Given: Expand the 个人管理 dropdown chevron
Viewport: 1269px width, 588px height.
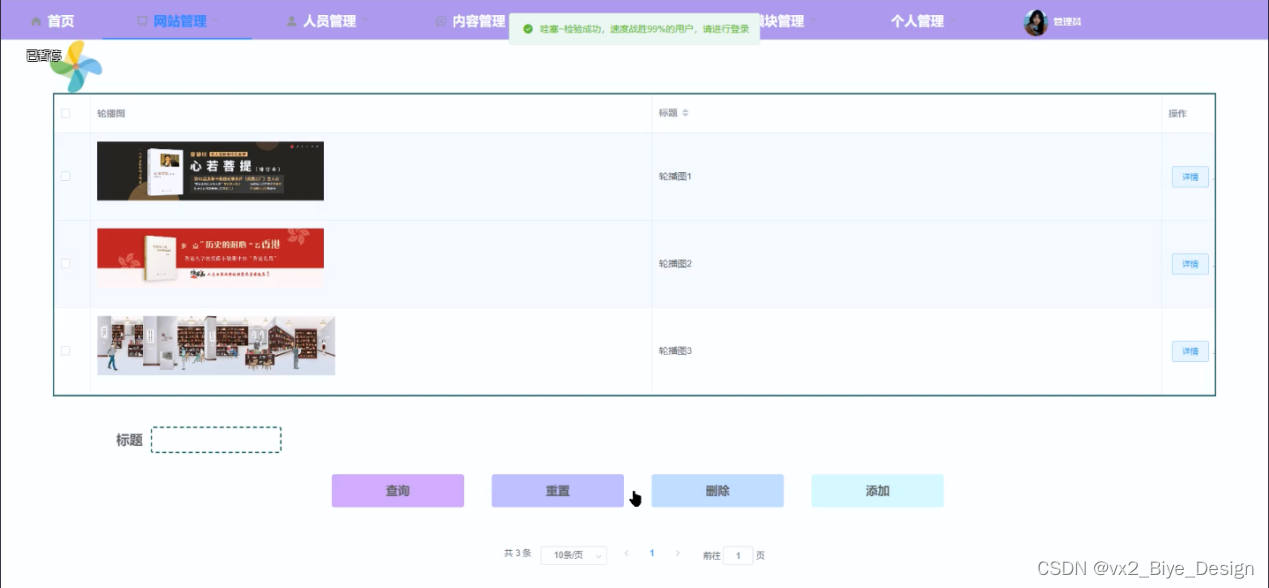Looking at the screenshot, I should pyautogui.click(x=954, y=21).
